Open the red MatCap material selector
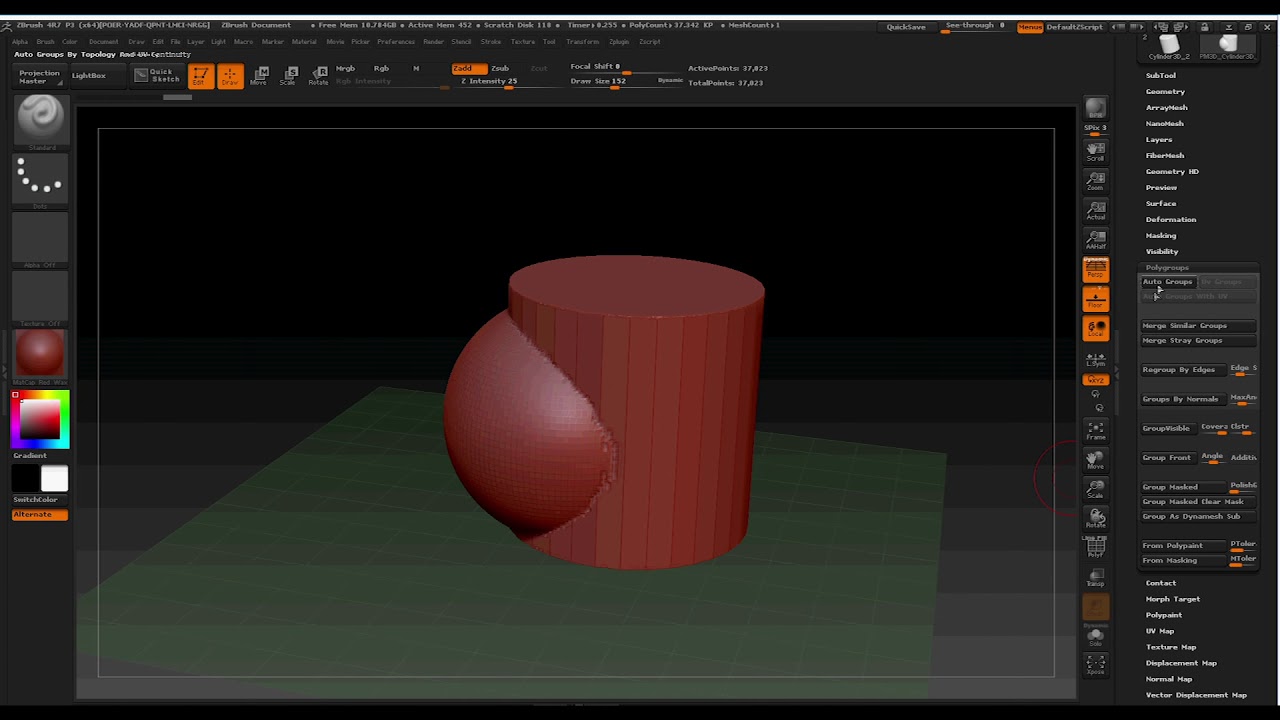Screen dimensions: 1280x720 (x=40, y=356)
